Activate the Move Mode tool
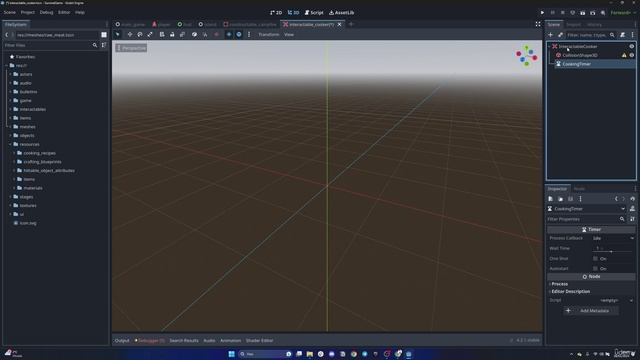640x360 pixels. (130, 35)
